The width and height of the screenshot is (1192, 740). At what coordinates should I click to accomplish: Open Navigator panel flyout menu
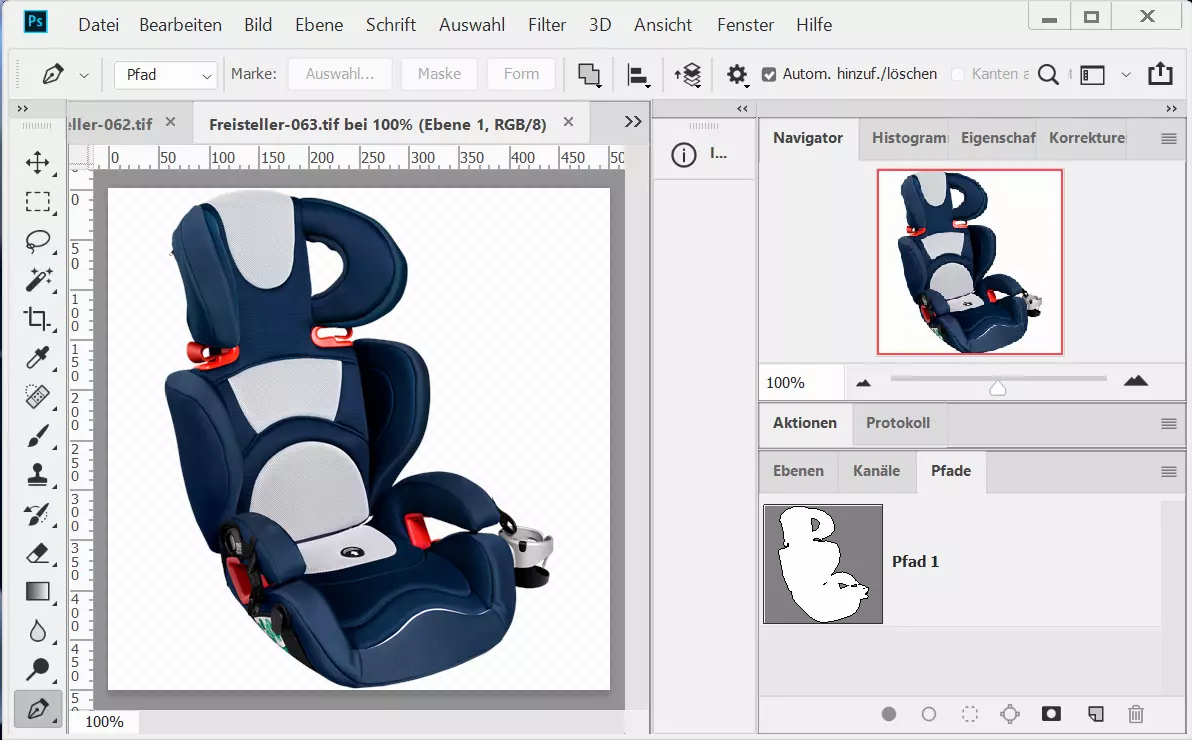click(1168, 139)
